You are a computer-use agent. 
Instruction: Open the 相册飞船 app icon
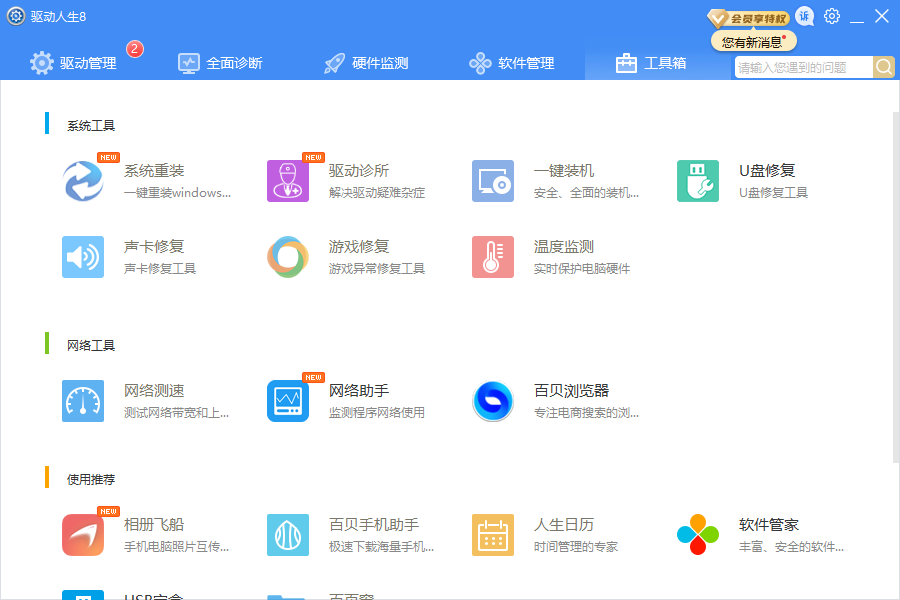click(83, 535)
